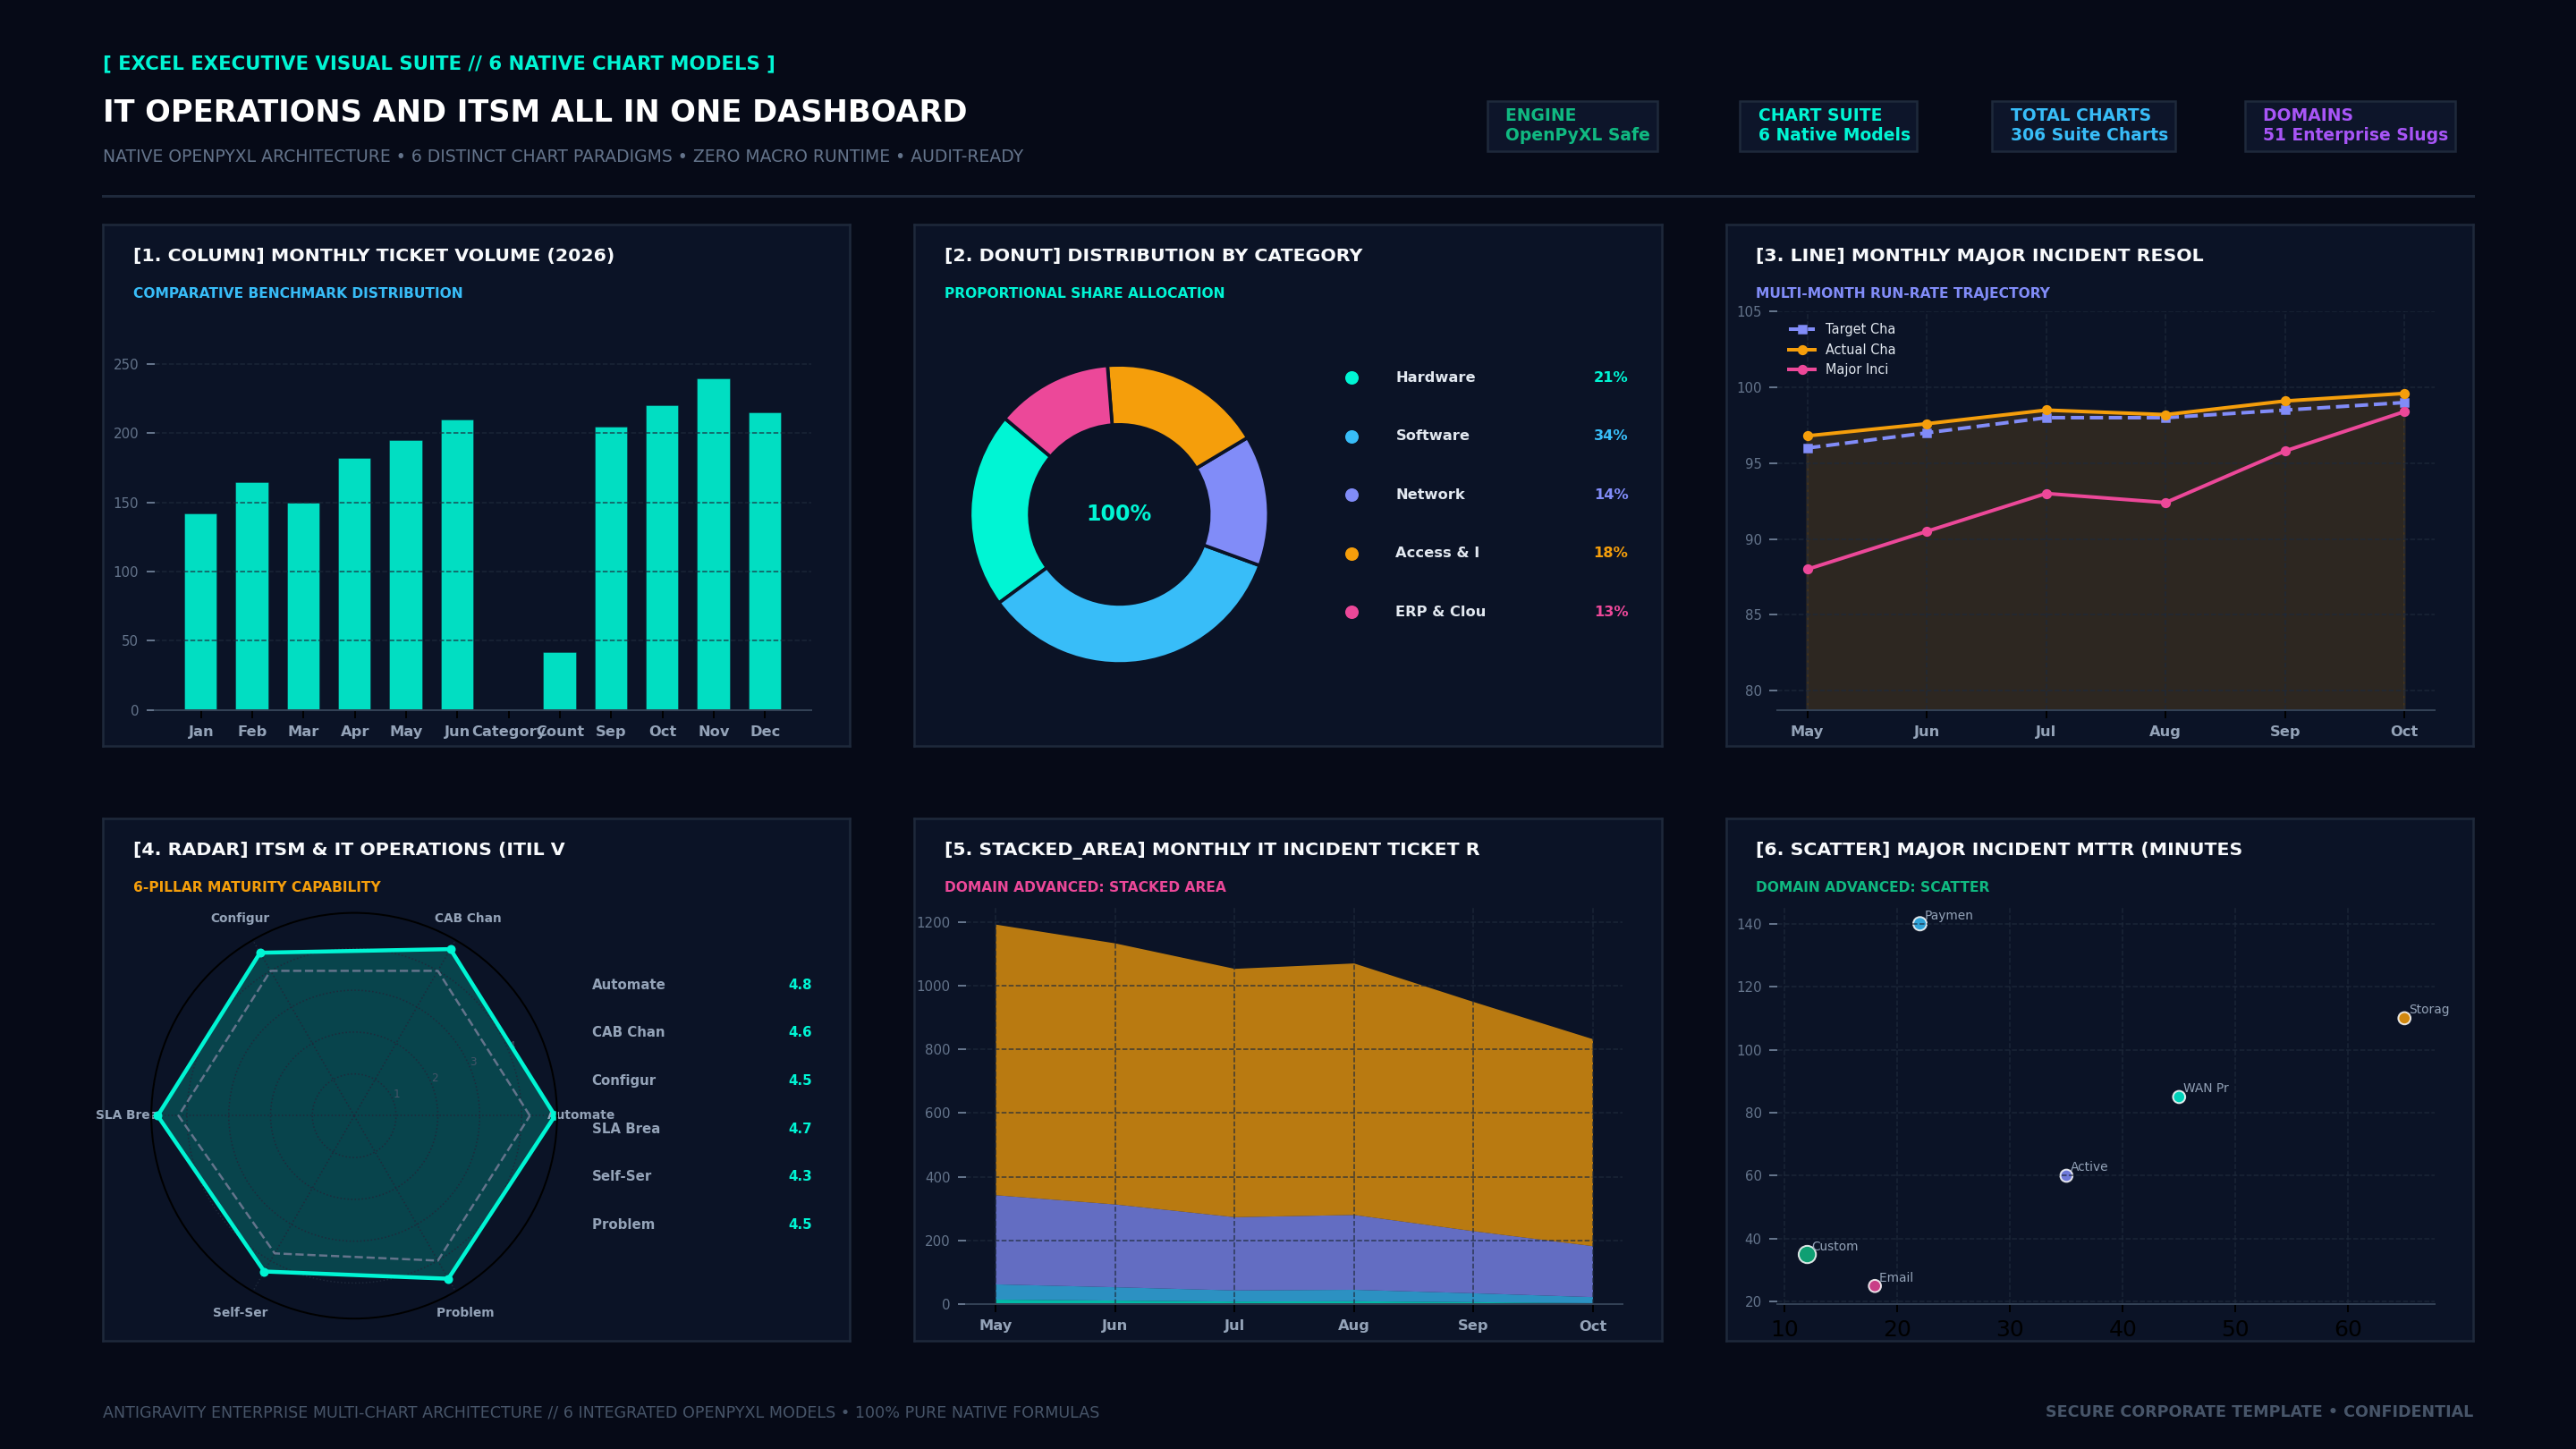
Task: Click the Access & I legend color dot
Action: coord(1352,554)
